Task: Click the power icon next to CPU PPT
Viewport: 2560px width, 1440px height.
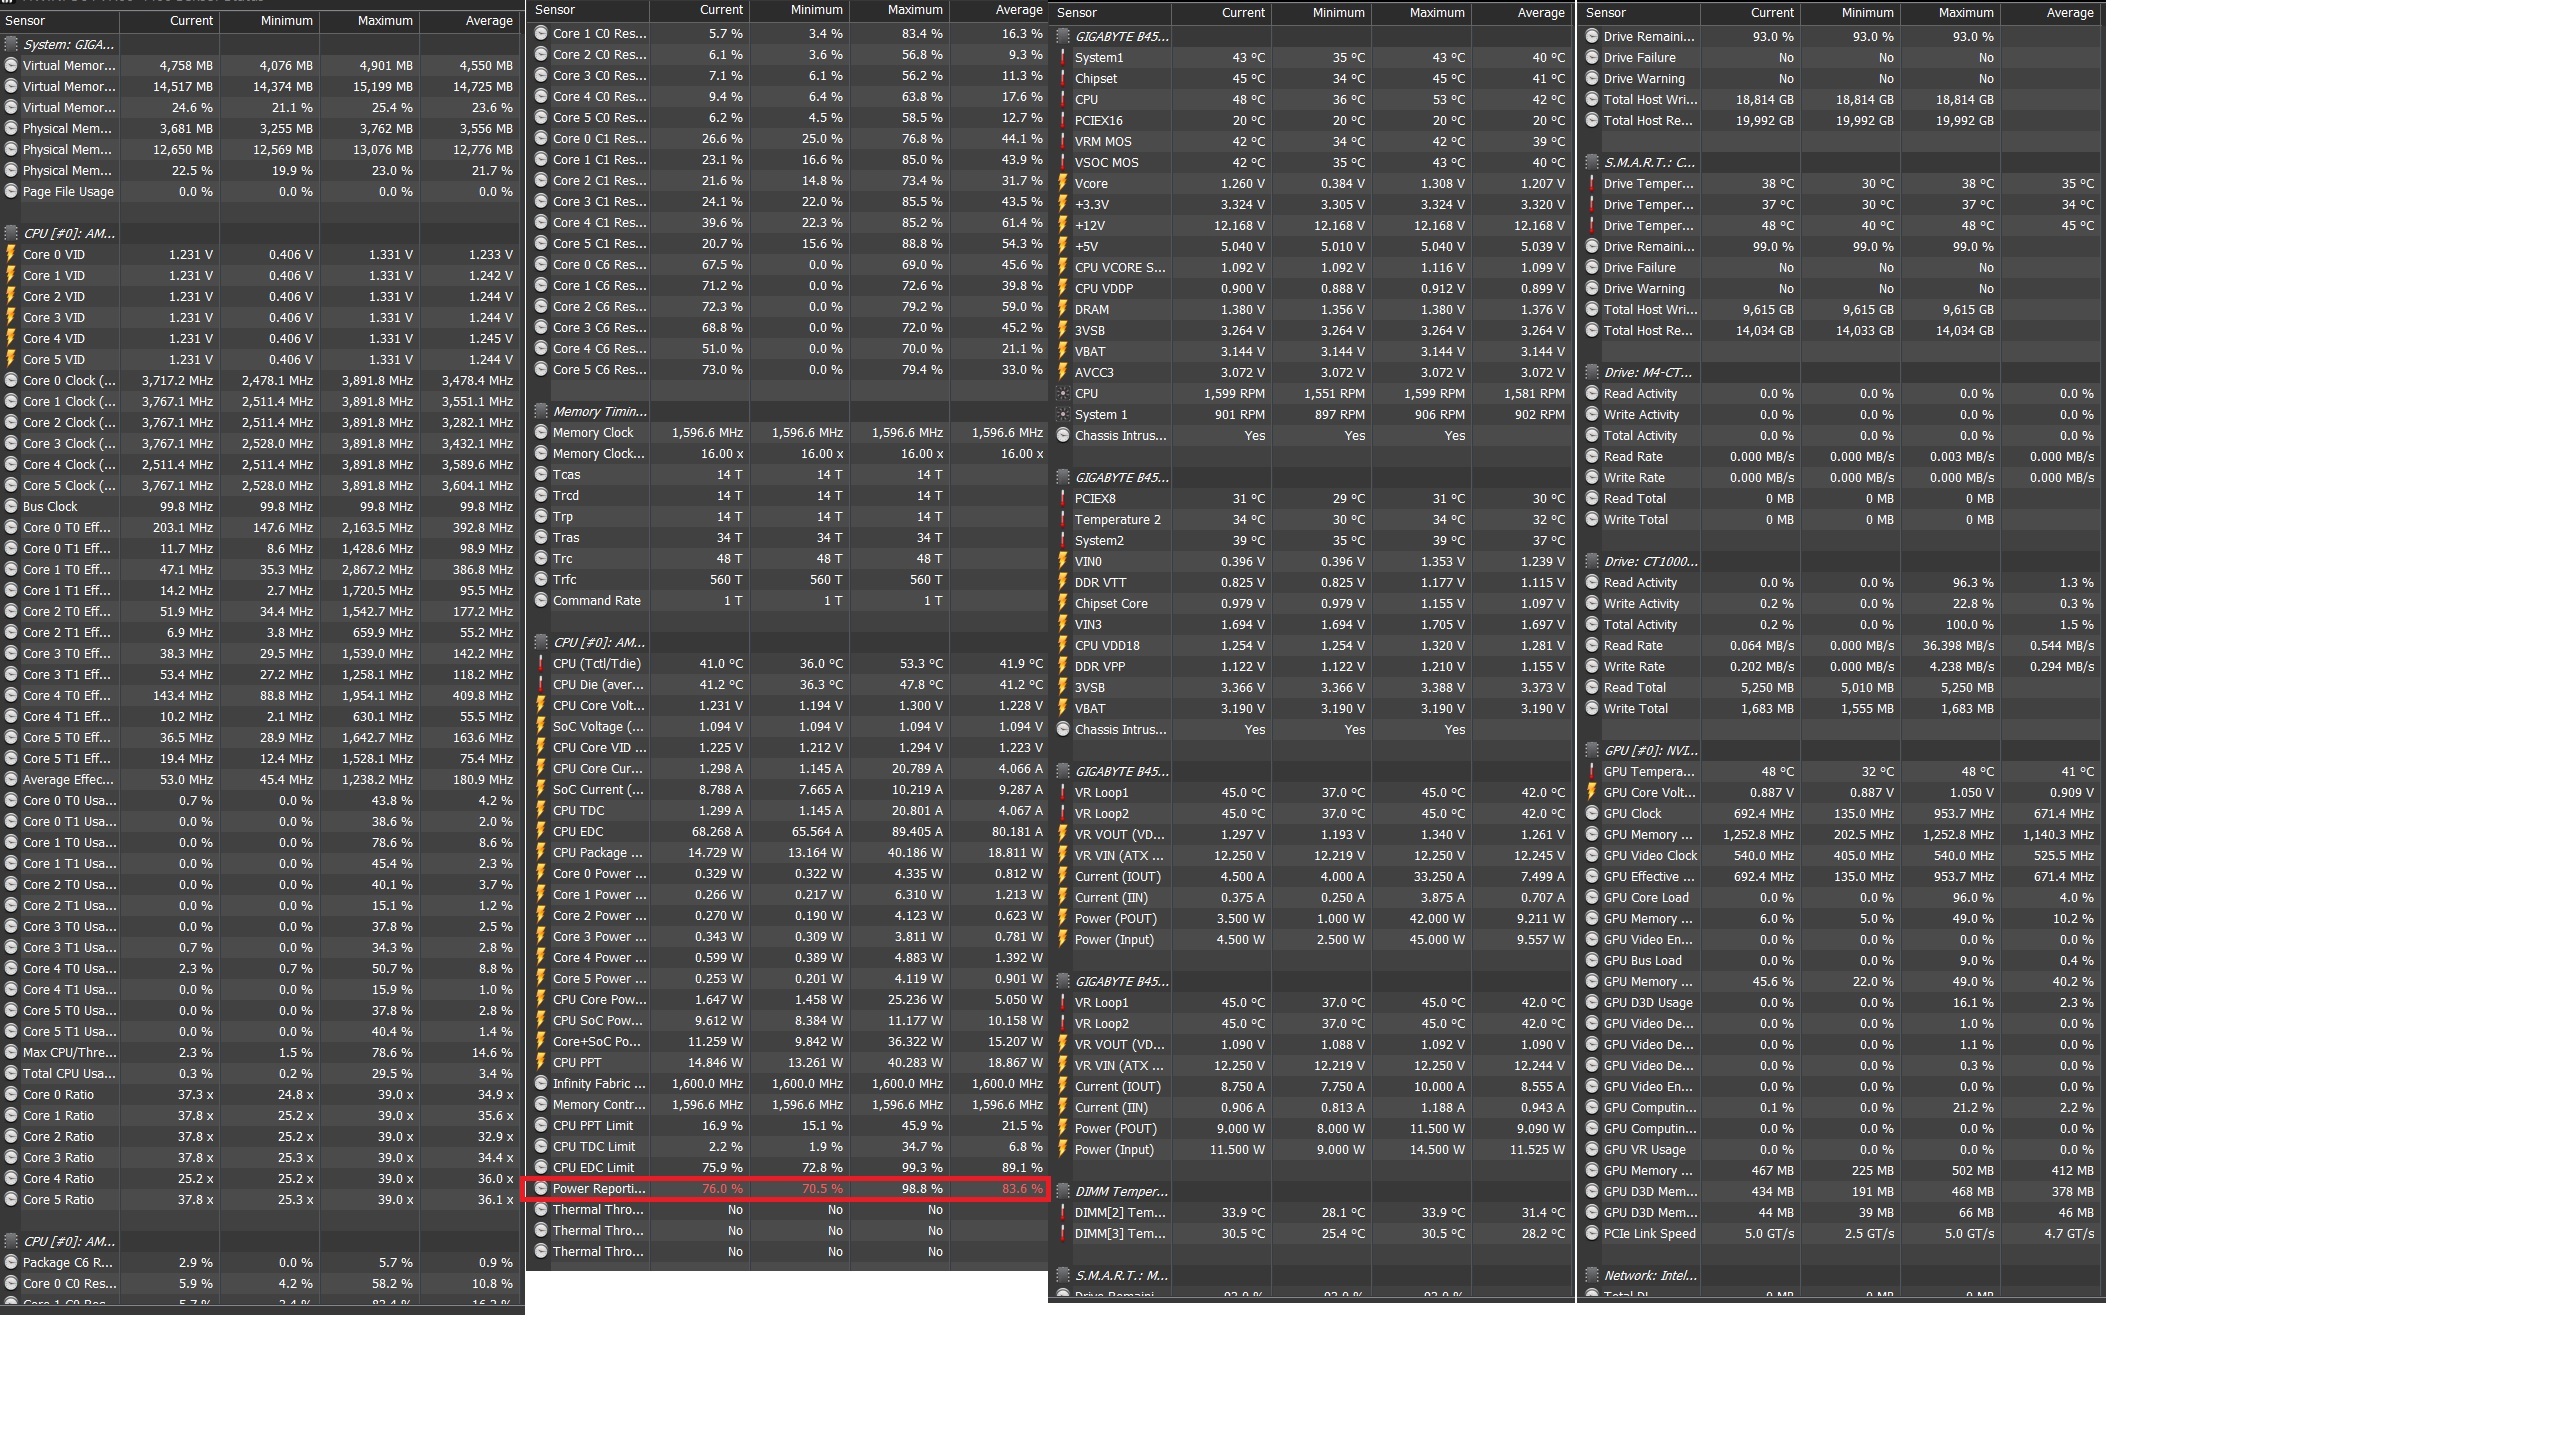Action: [541, 1062]
